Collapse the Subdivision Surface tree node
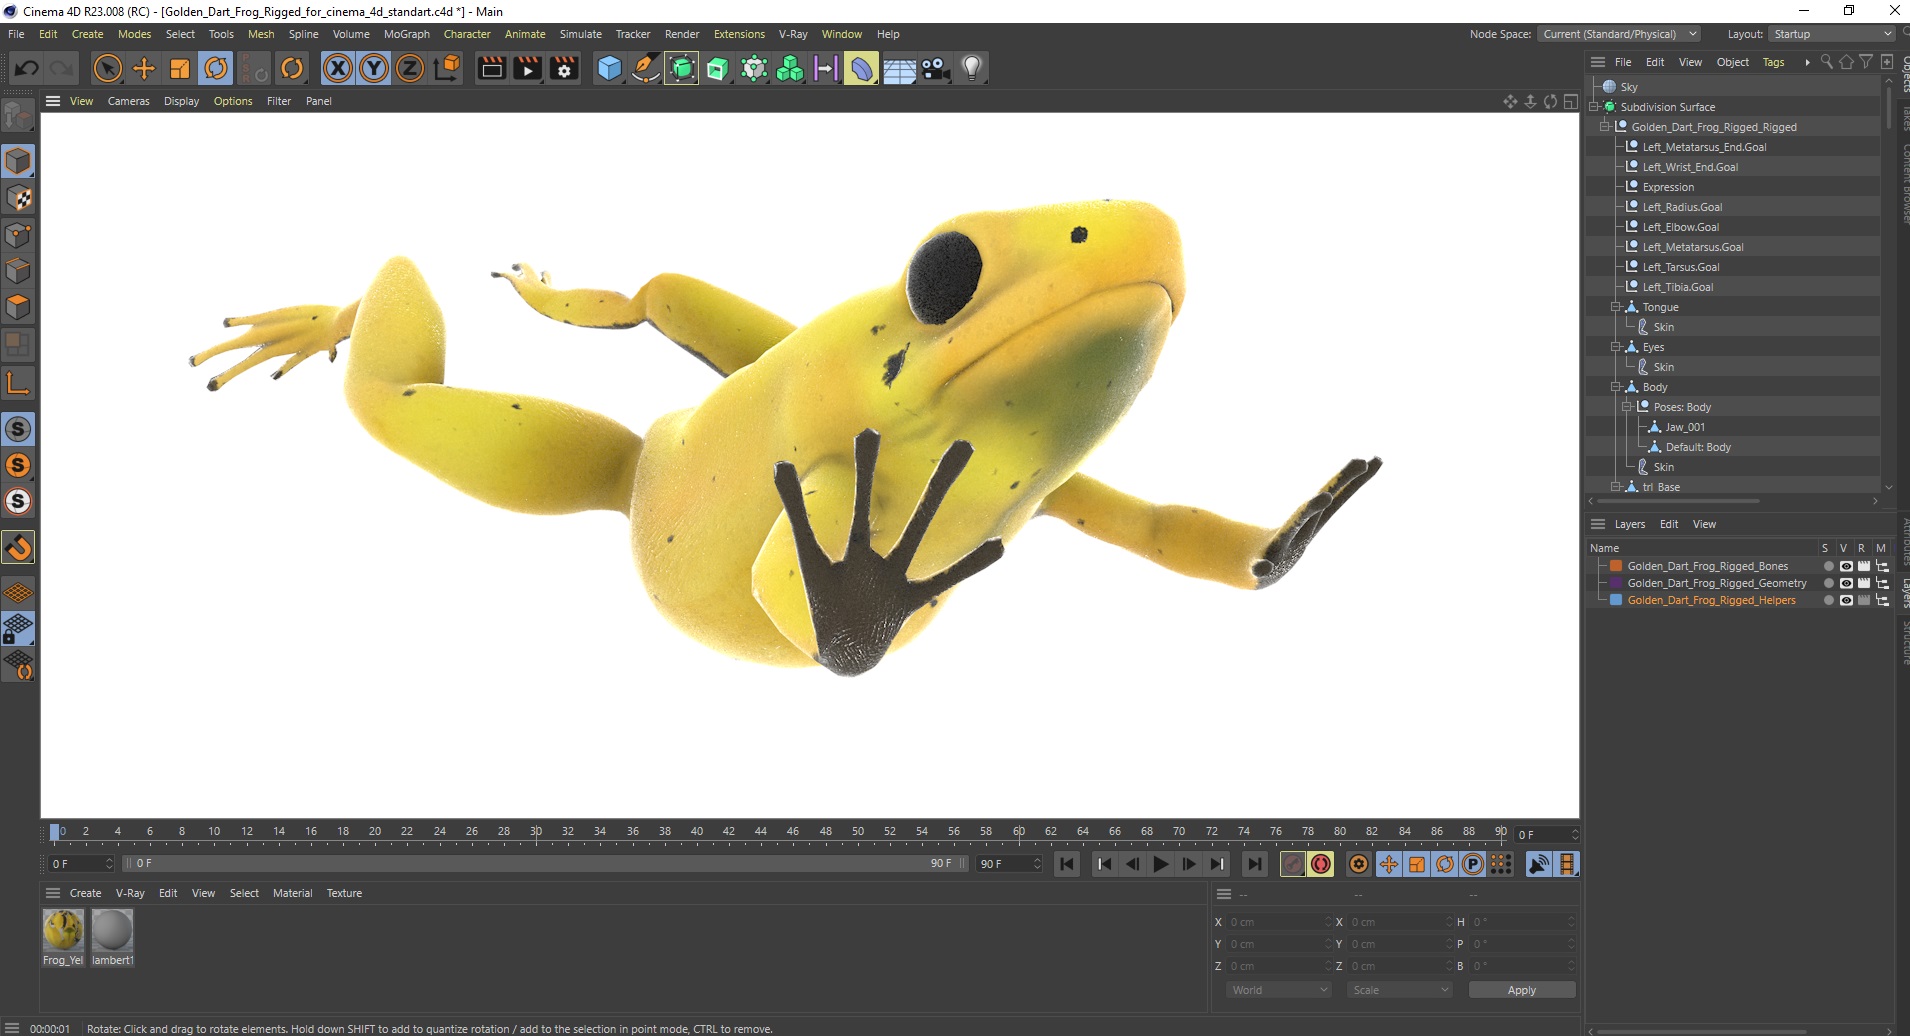Viewport: 1910px width, 1036px height. coord(1595,107)
